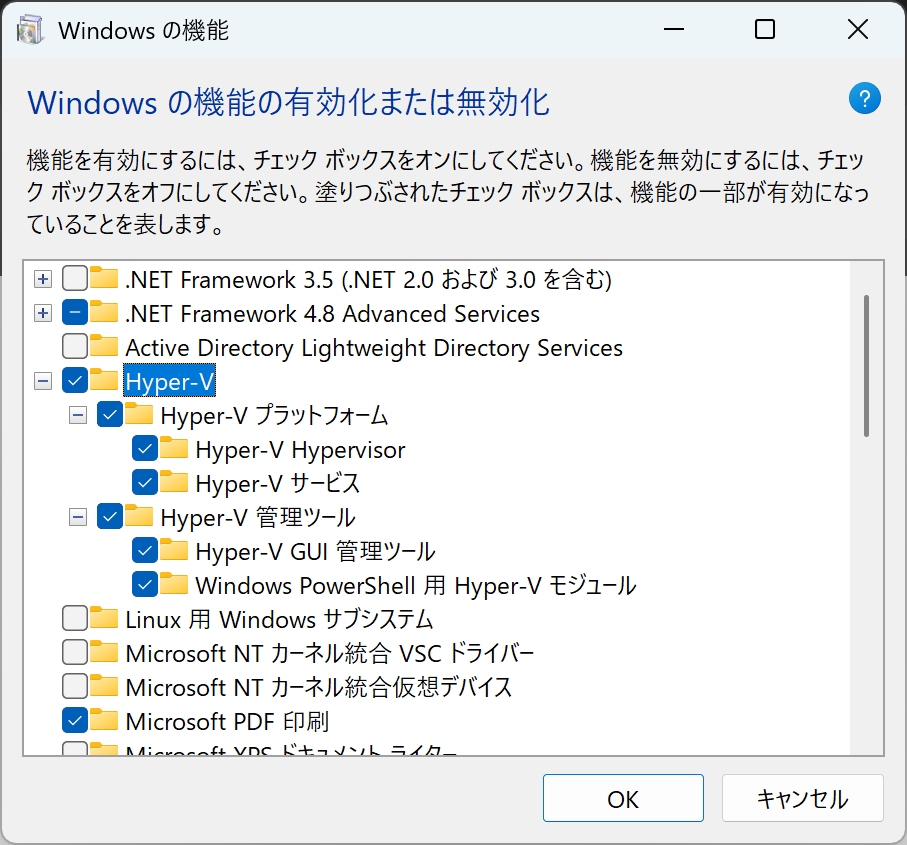The width and height of the screenshot is (907, 845).
Task: Click the Active Directory Lightweight folder icon
Action: point(104,347)
